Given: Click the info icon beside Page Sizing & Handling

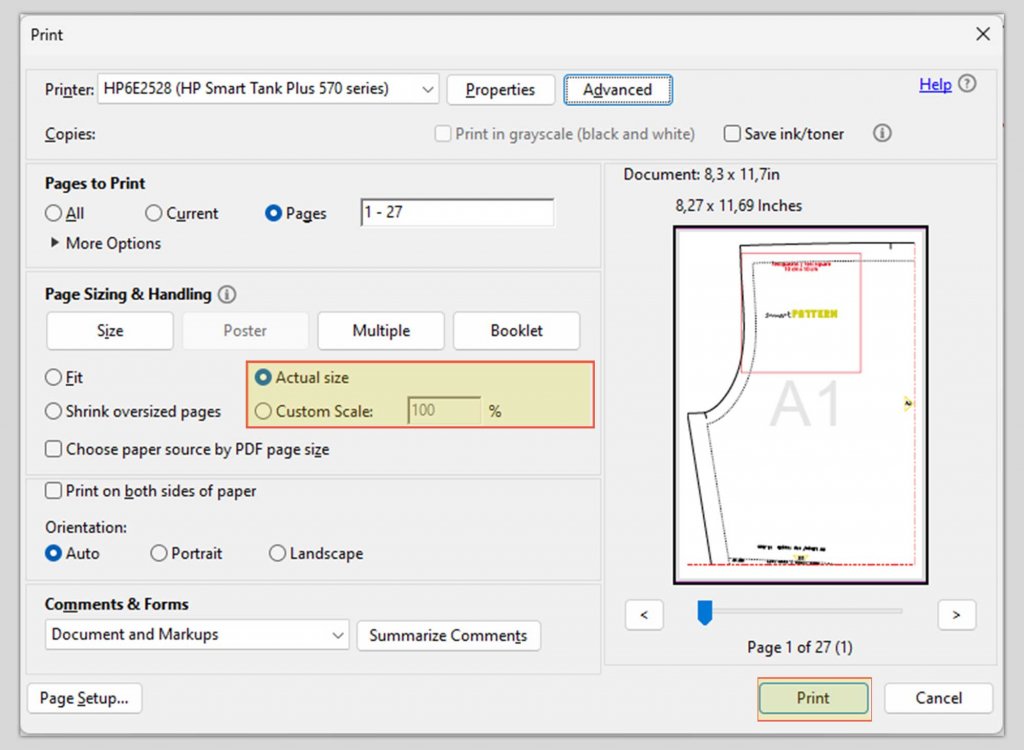Looking at the screenshot, I should [x=227, y=294].
